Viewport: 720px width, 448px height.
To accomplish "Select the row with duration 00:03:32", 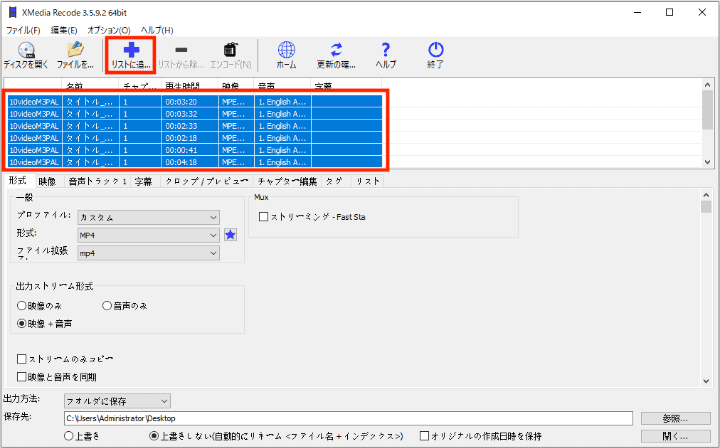I will pyautogui.click(x=195, y=114).
